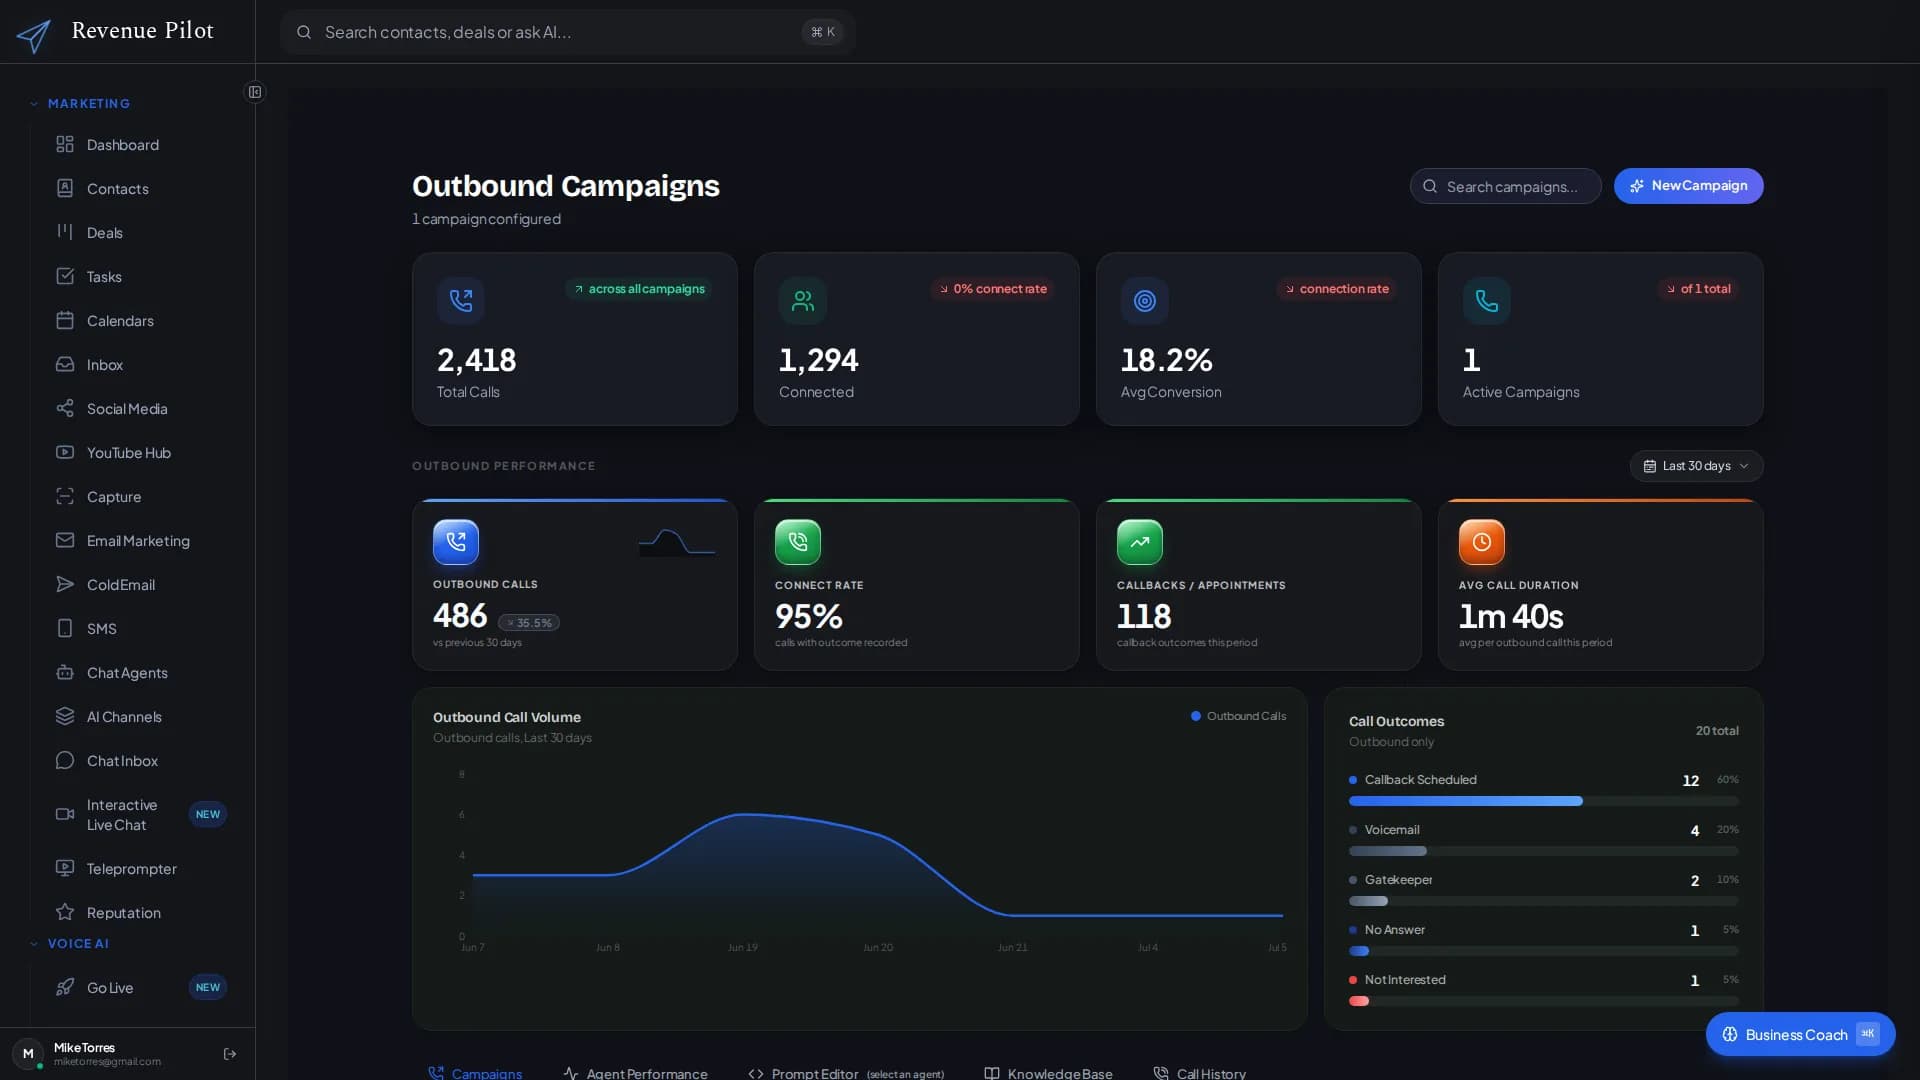Screen dimensions: 1920x1080
Task: Click the Connected people icon
Action: point(803,300)
